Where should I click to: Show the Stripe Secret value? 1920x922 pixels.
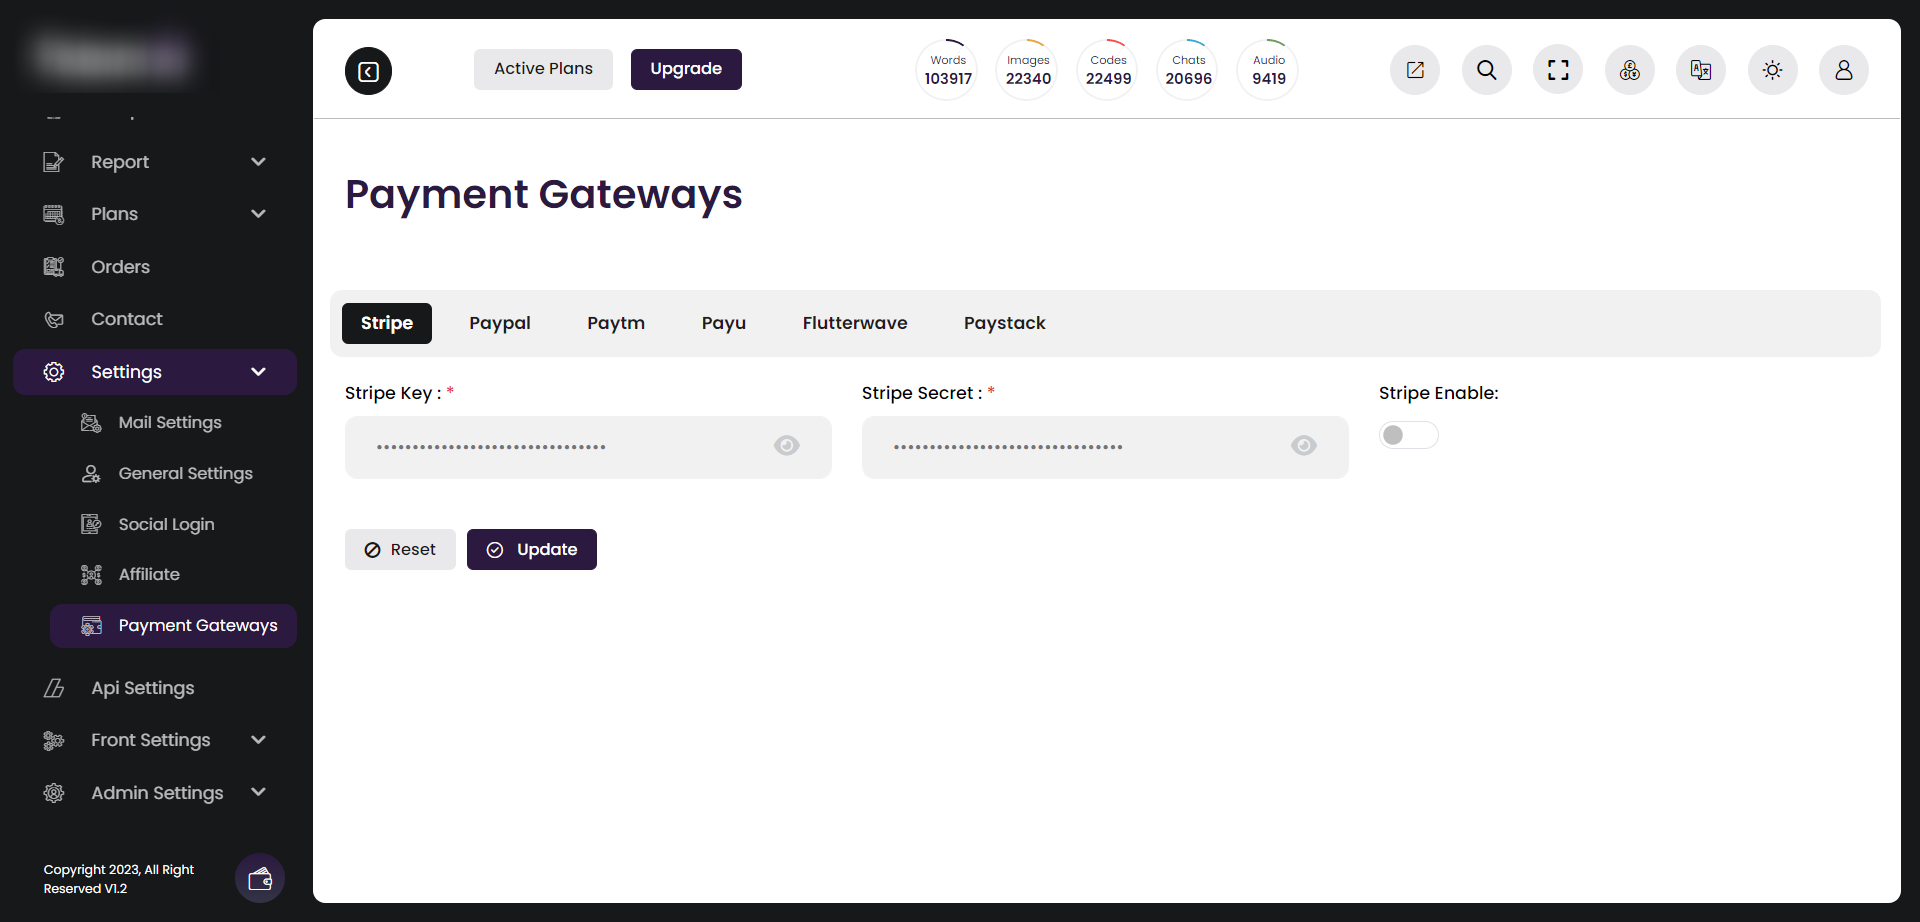point(1303,446)
